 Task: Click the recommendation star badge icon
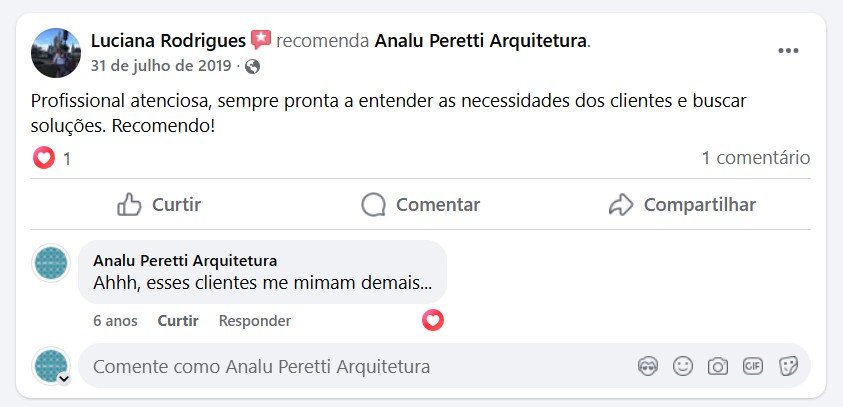click(x=261, y=40)
